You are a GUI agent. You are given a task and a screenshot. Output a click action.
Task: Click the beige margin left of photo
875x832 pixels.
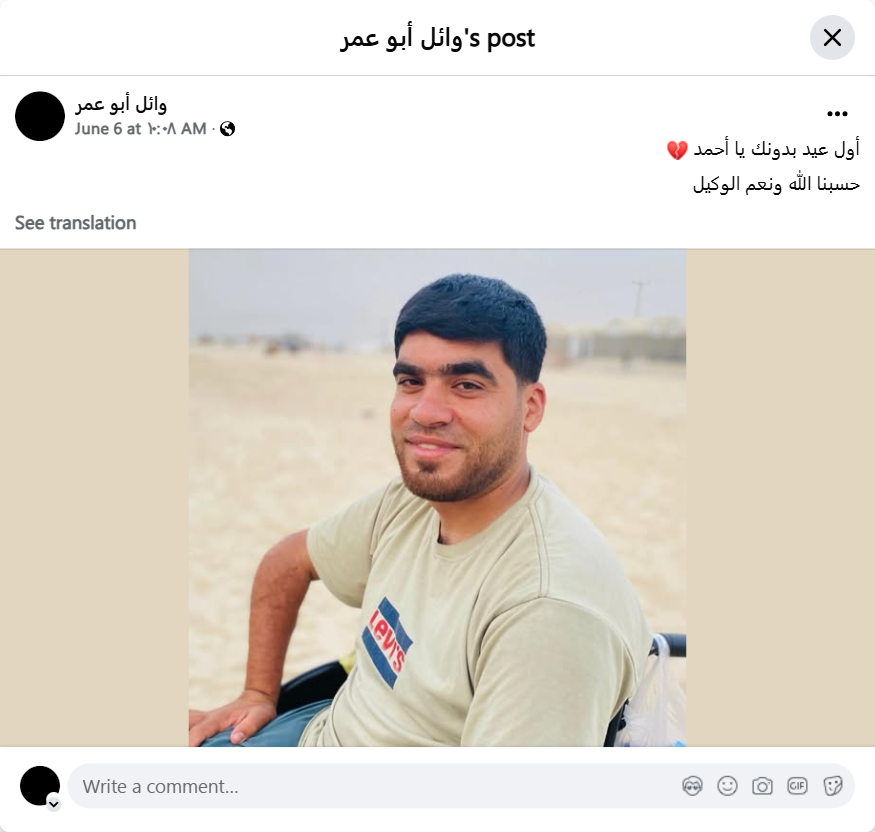click(94, 498)
